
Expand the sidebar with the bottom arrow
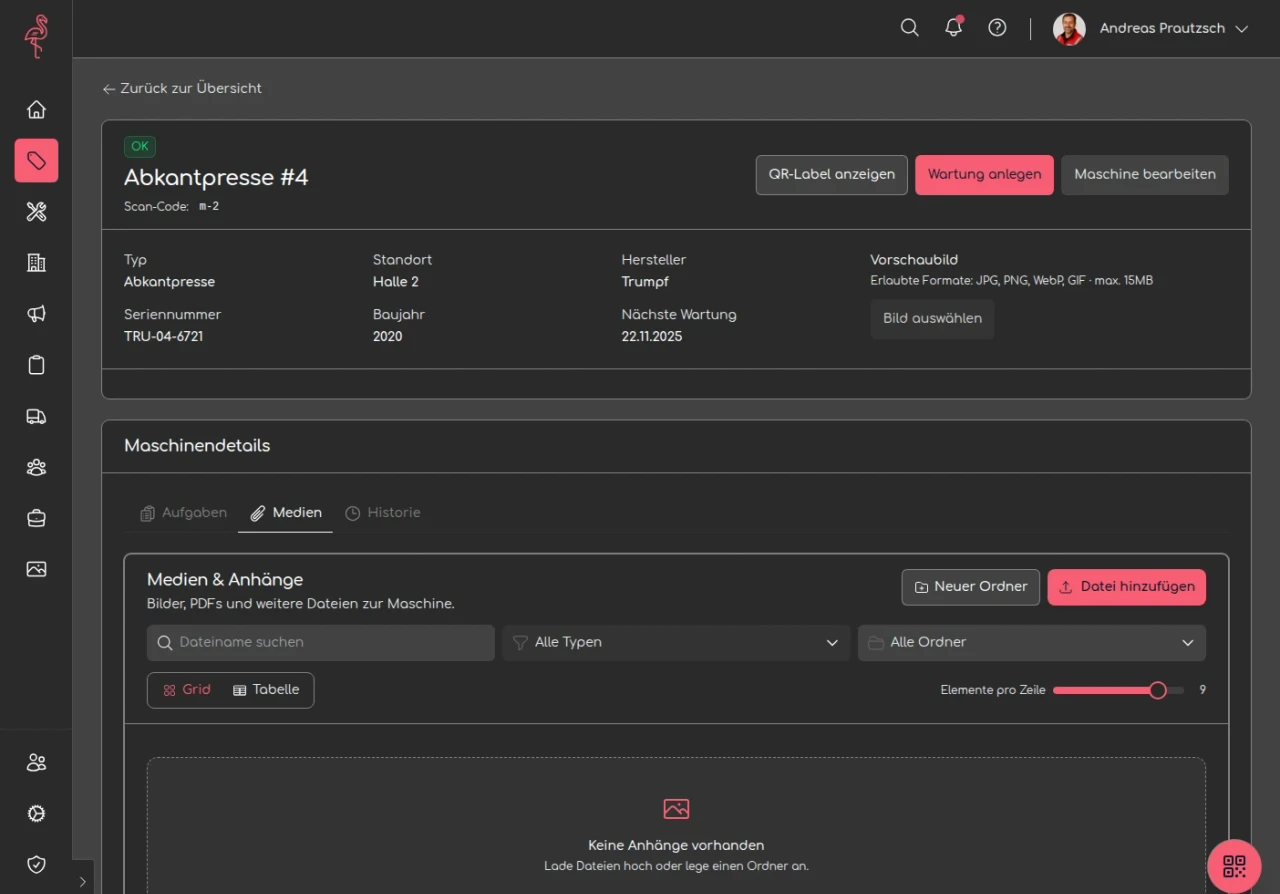pyautogui.click(x=83, y=882)
